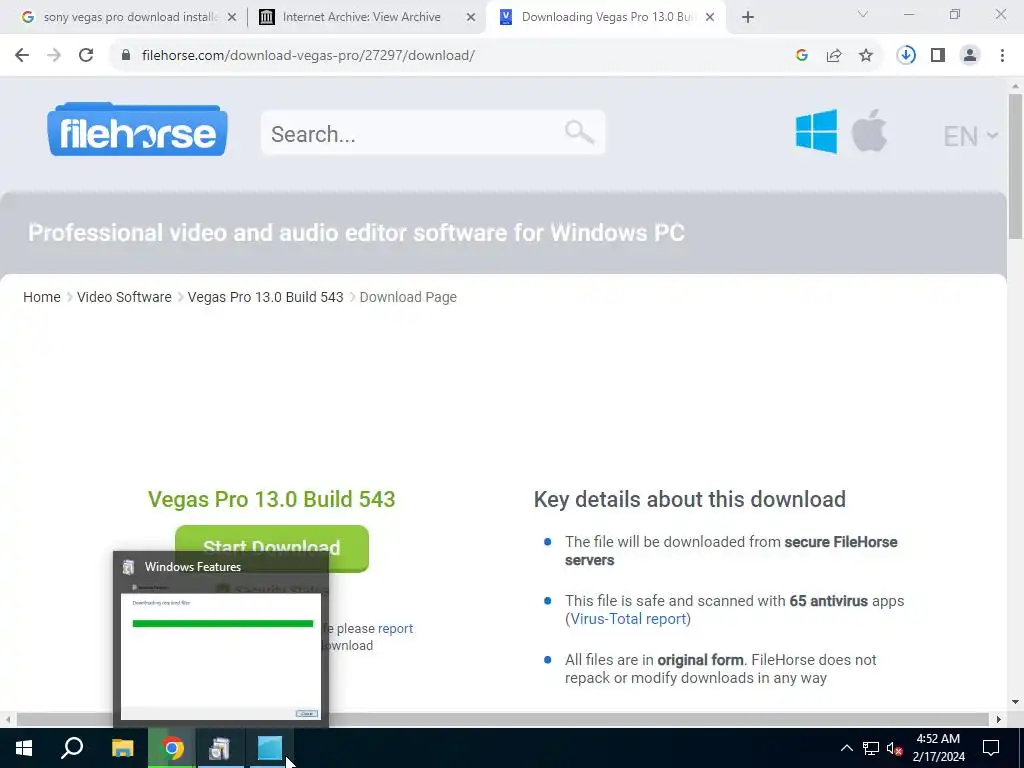1024x768 pixels.
Task: Expand the EN language dropdown
Action: click(x=970, y=136)
